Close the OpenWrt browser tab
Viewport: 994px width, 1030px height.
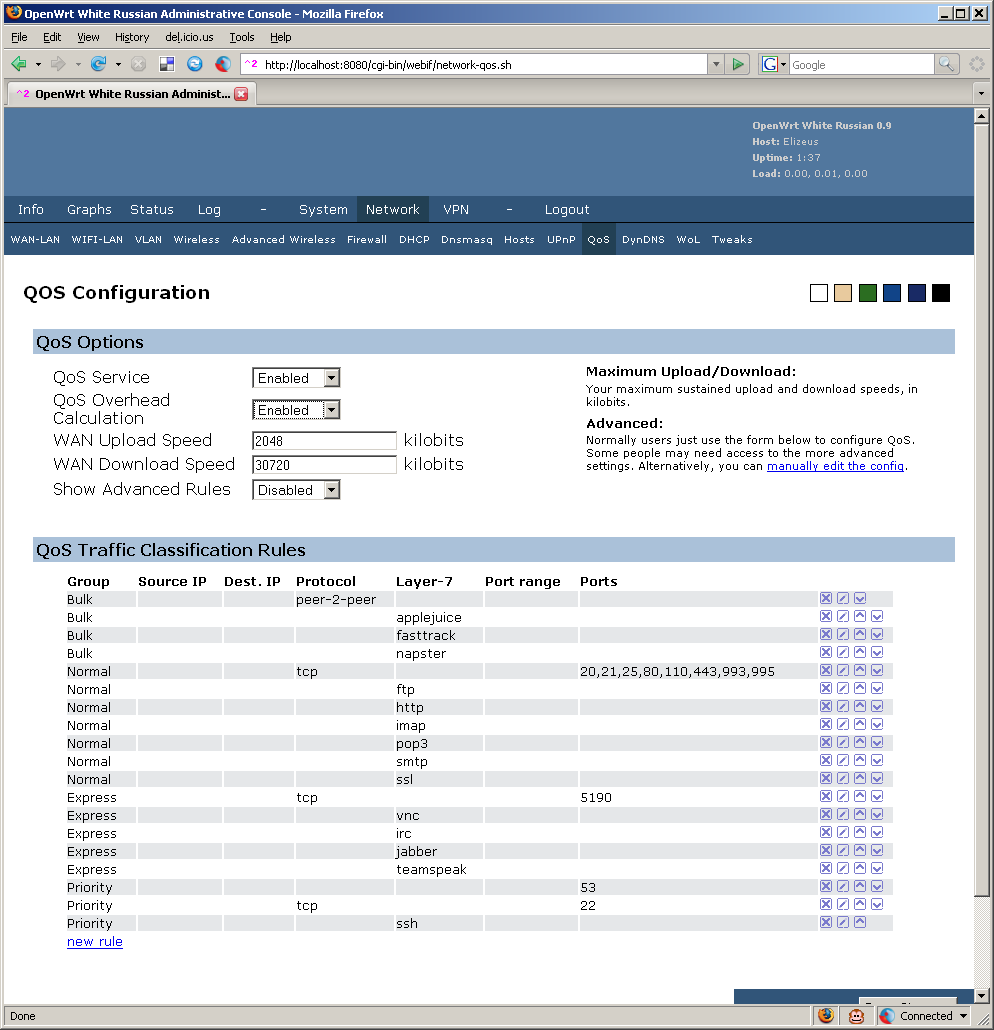(241, 94)
